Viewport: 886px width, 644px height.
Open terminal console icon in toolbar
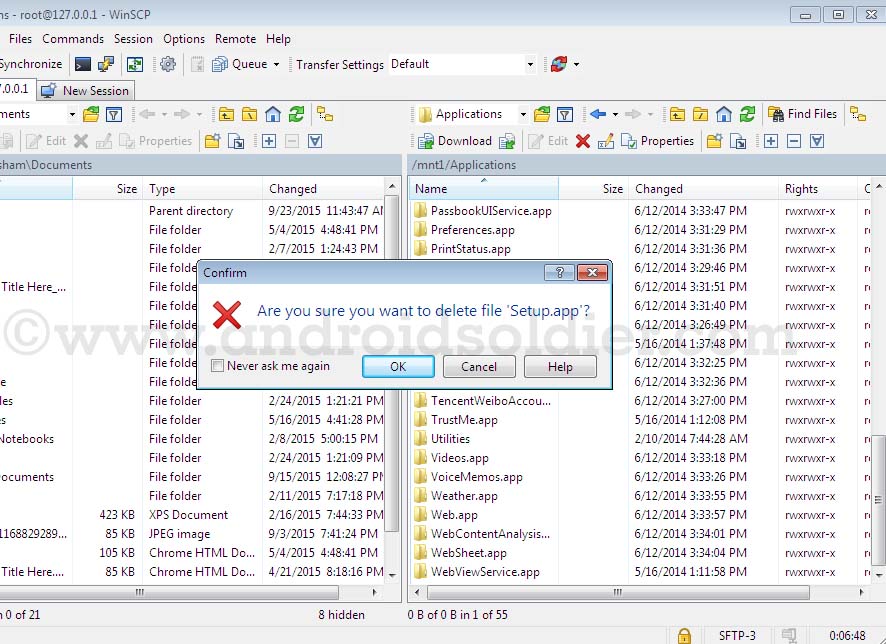[83, 64]
